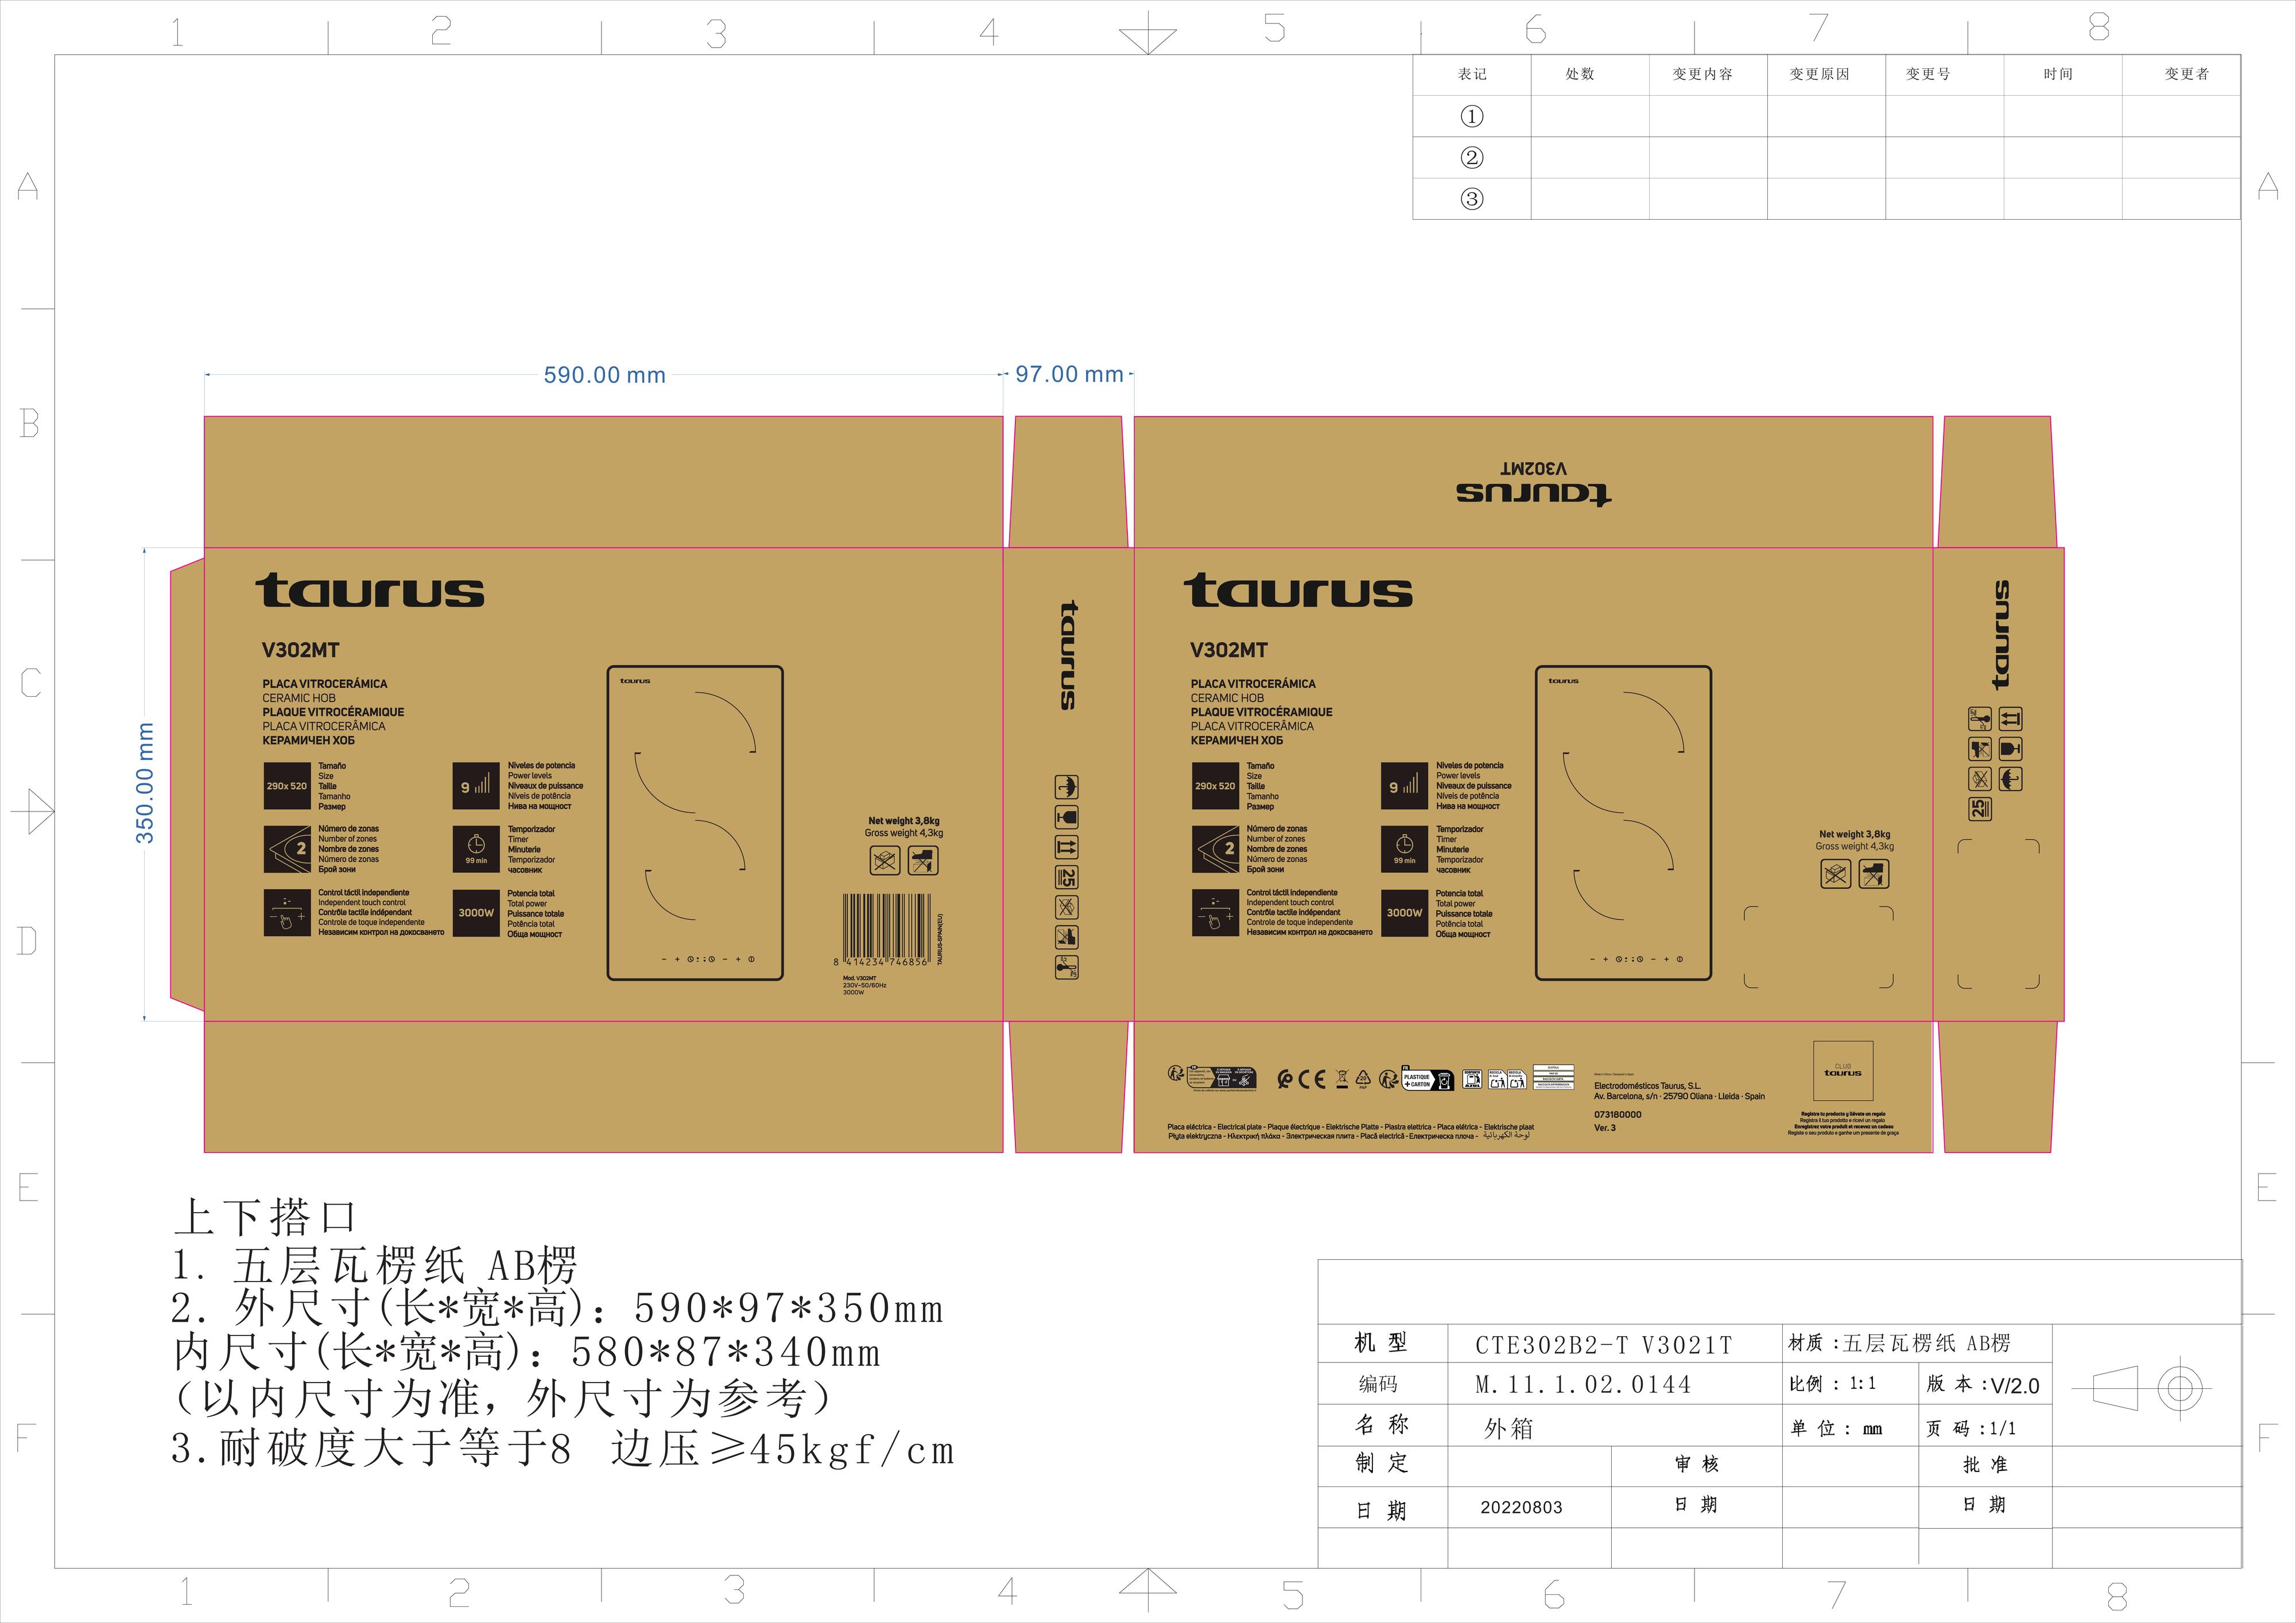Click the date 20220803 in title block

(1521, 1507)
